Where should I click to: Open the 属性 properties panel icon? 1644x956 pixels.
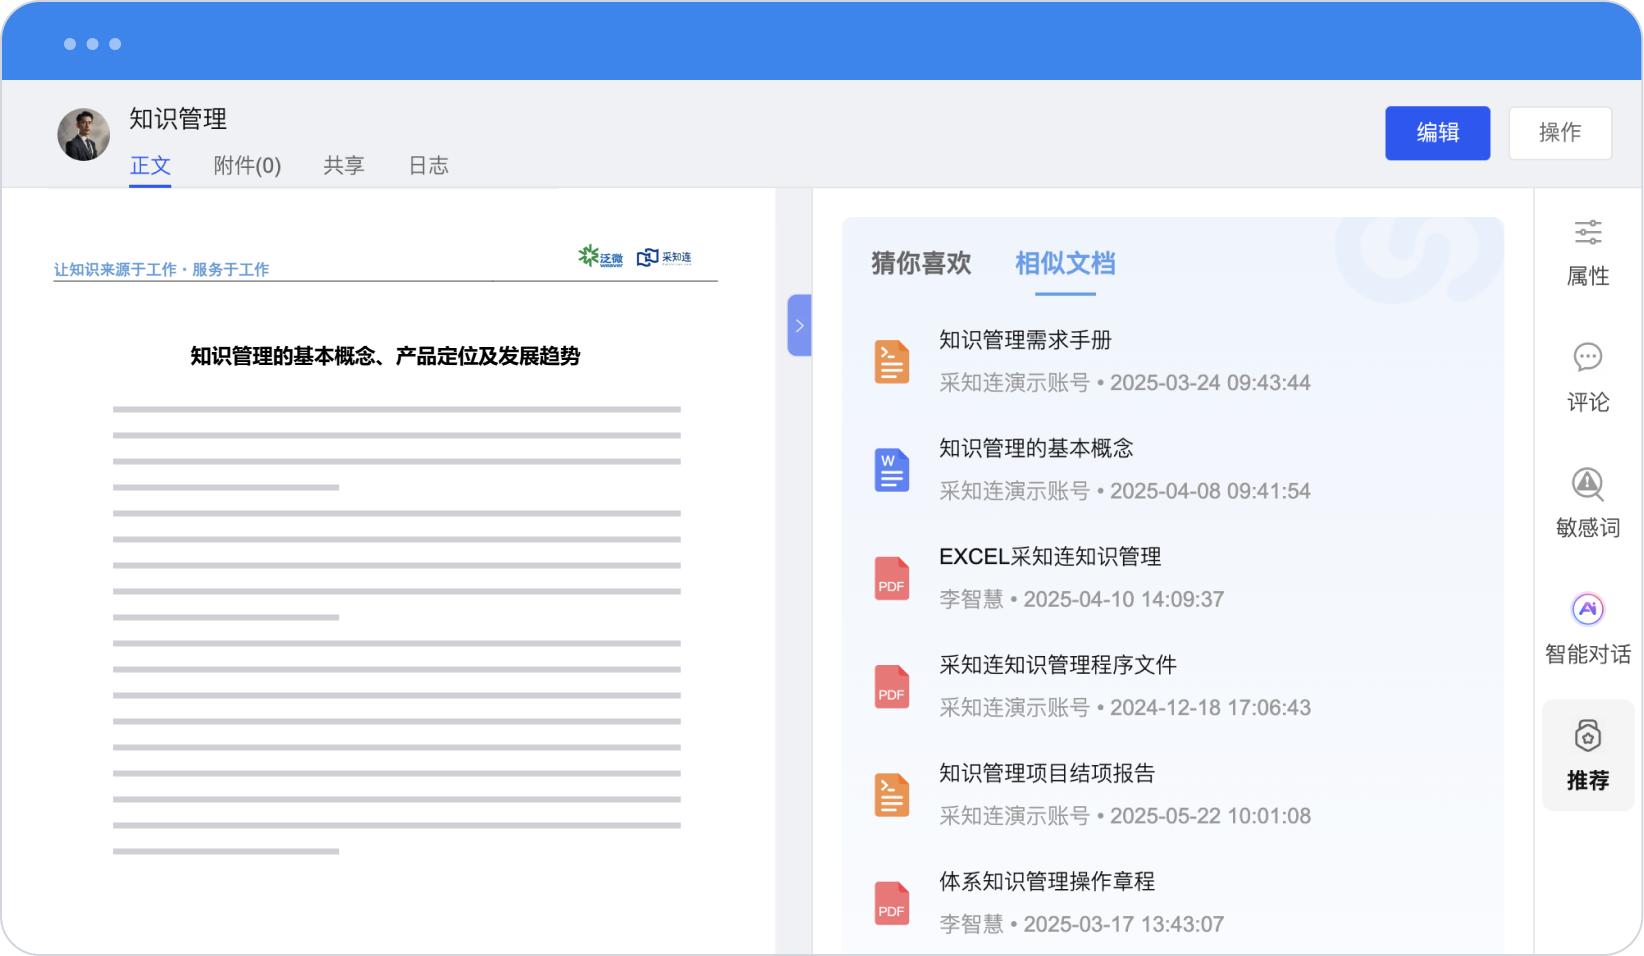pos(1587,233)
